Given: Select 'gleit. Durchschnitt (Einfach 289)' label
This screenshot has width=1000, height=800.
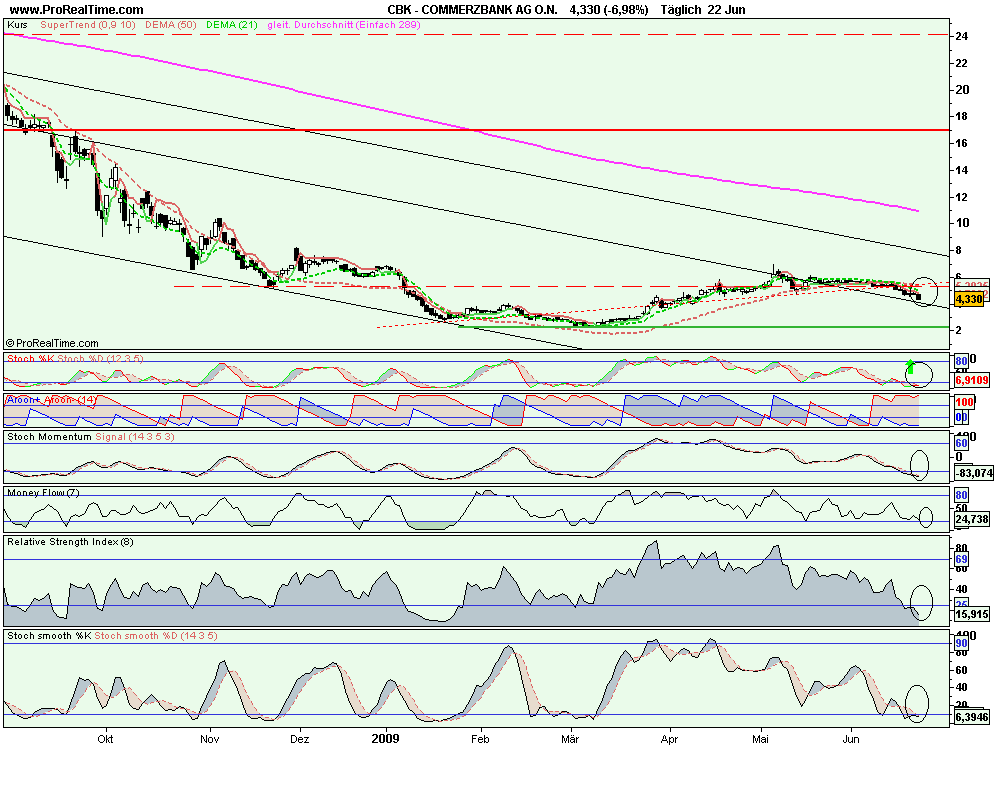Looking at the screenshot, I should point(344,25).
